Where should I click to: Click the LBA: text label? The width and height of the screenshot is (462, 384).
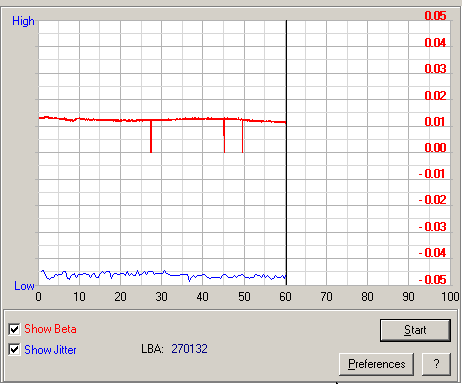pos(152,349)
